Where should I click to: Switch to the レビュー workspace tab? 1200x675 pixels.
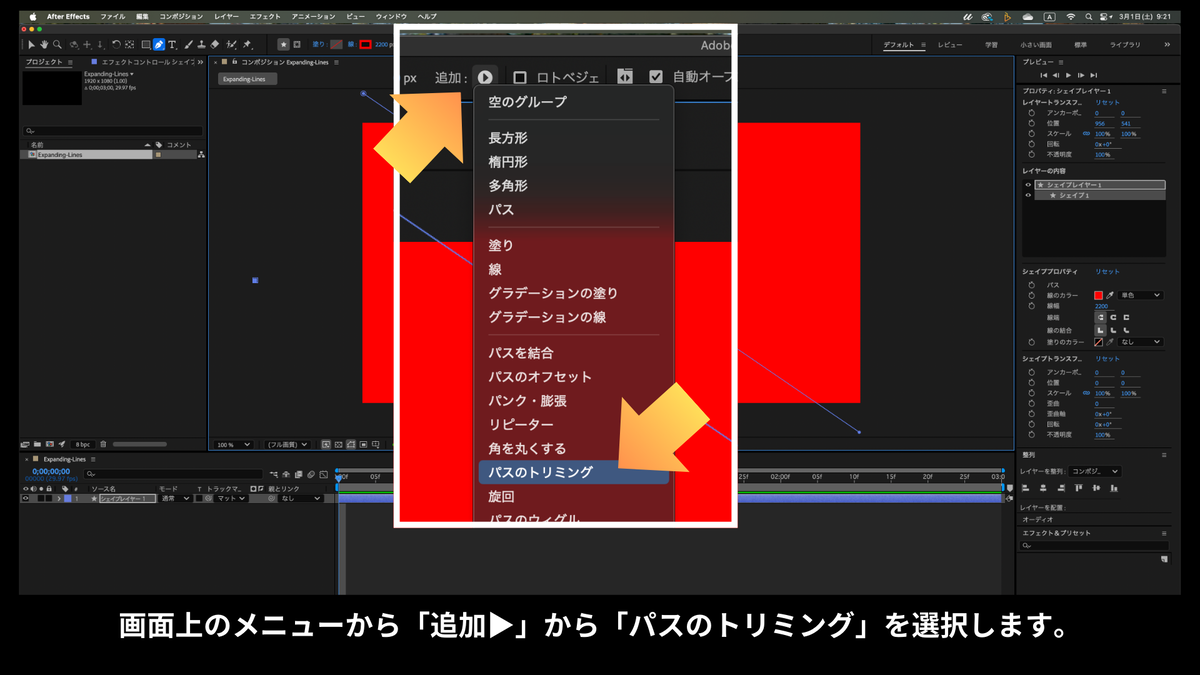coord(950,45)
